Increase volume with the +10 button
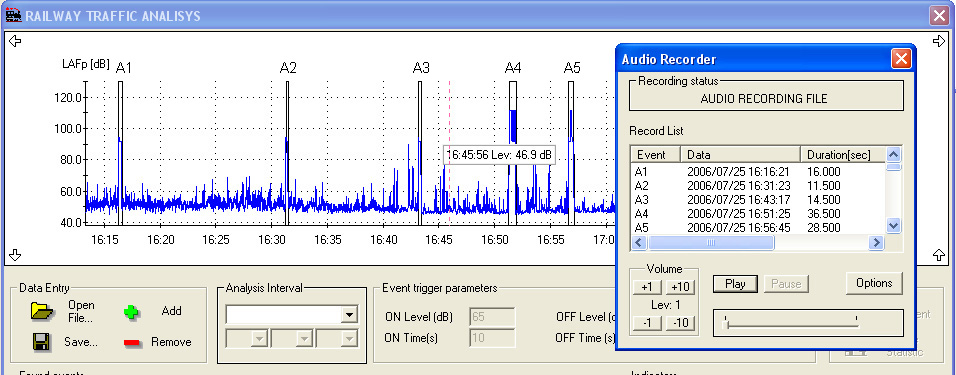The image size is (956, 375). point(680,287)
